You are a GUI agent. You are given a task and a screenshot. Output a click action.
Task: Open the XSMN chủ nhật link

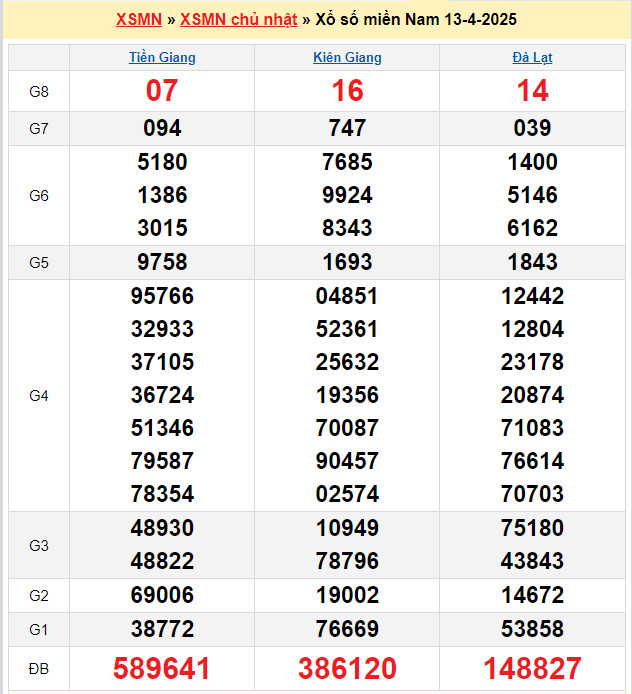238,20
